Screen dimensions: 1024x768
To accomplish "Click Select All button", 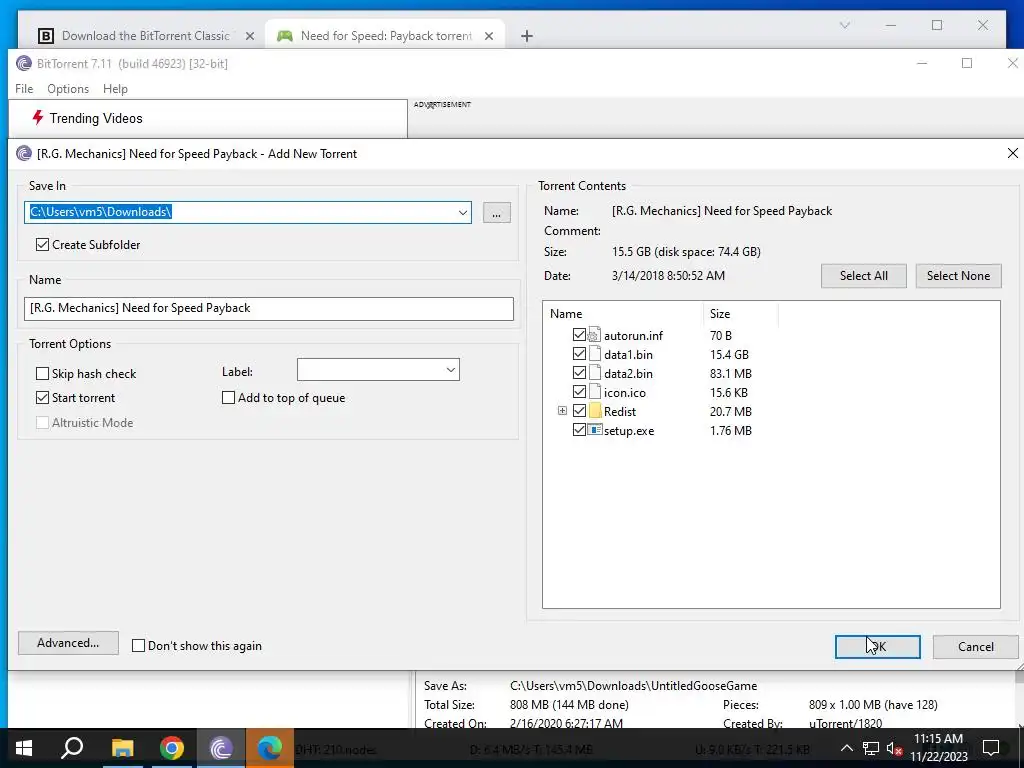I will (863, 276).
